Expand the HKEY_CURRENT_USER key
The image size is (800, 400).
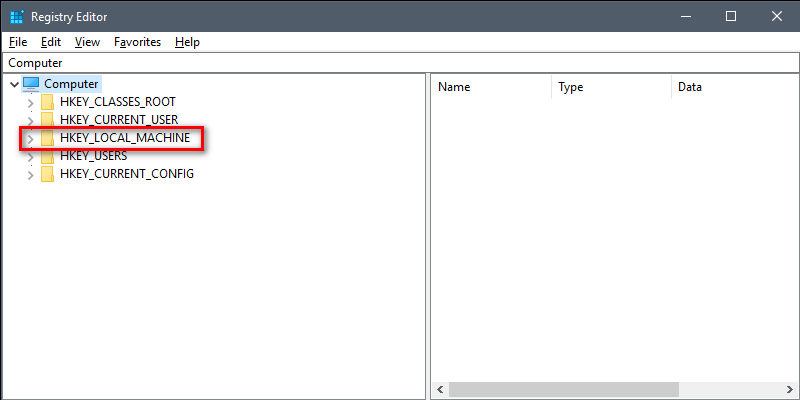click(x=31, y=121)
